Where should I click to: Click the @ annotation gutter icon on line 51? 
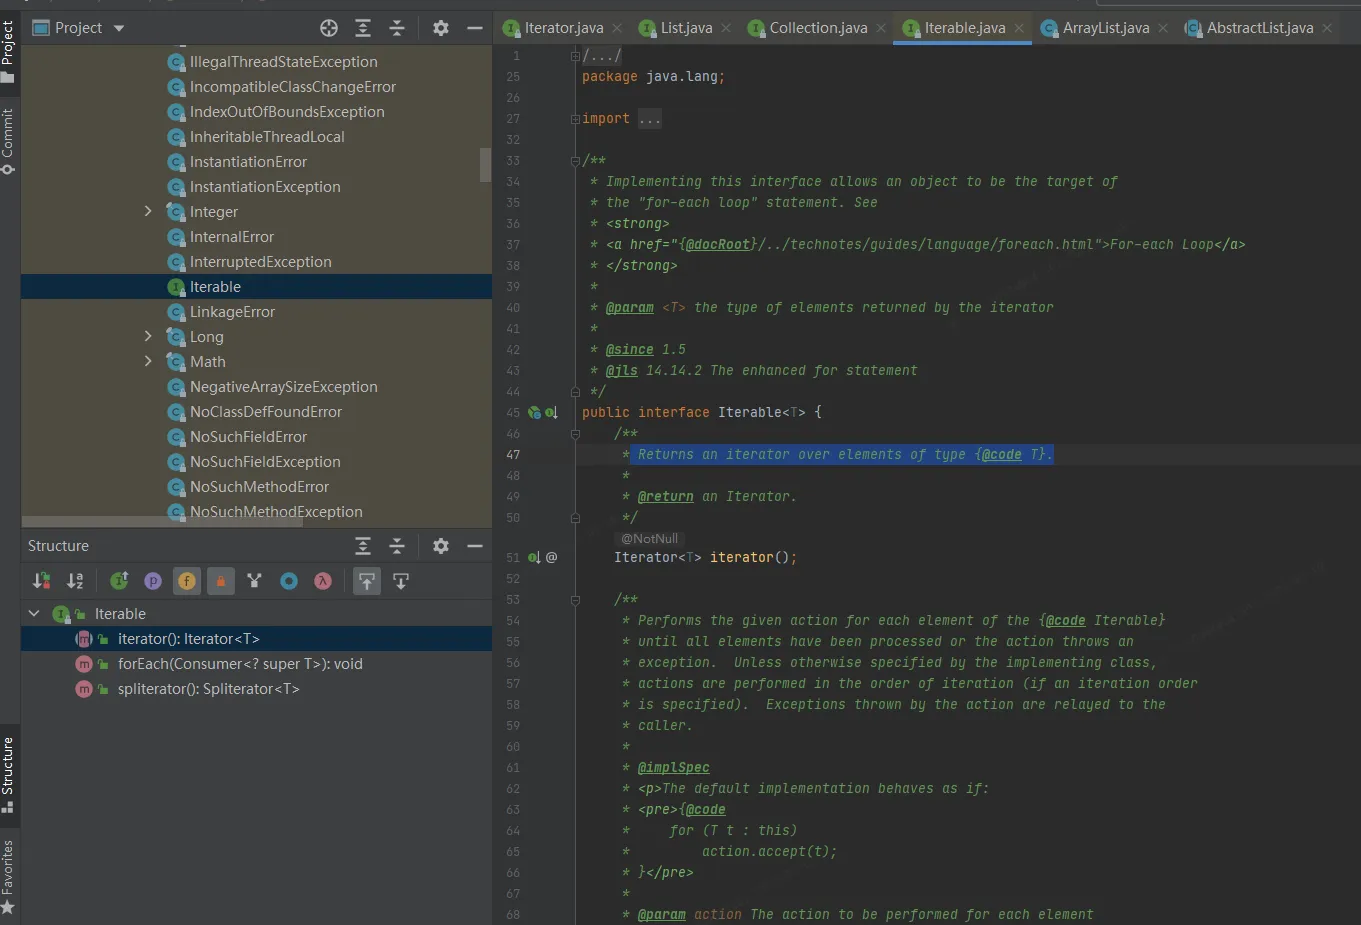[x=551, y=557]
